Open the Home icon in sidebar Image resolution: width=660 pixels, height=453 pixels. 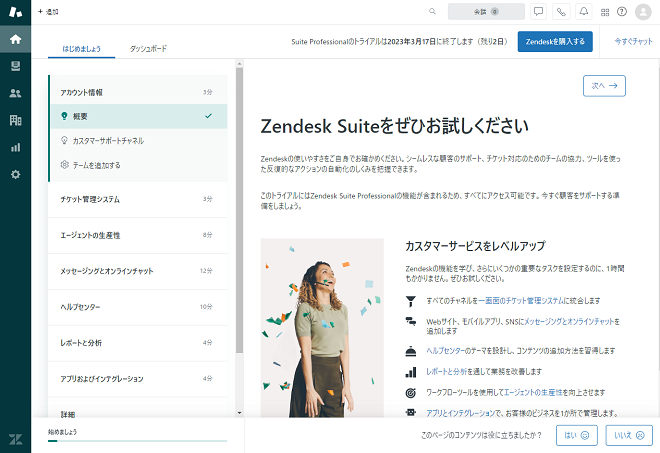(x=16, y=39)
